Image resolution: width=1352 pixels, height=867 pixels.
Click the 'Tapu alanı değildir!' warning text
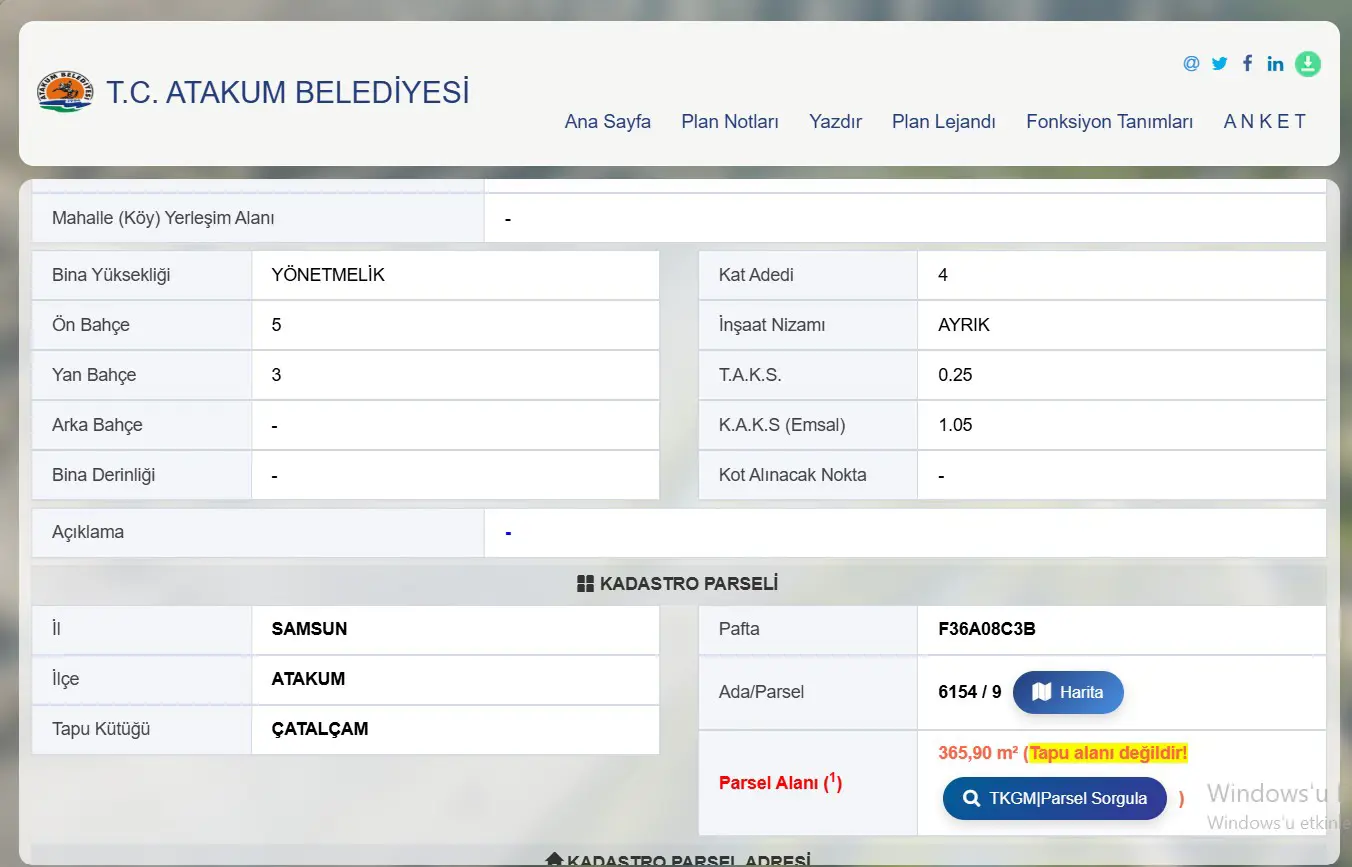pyautogui.click(x=1108, y=753)
